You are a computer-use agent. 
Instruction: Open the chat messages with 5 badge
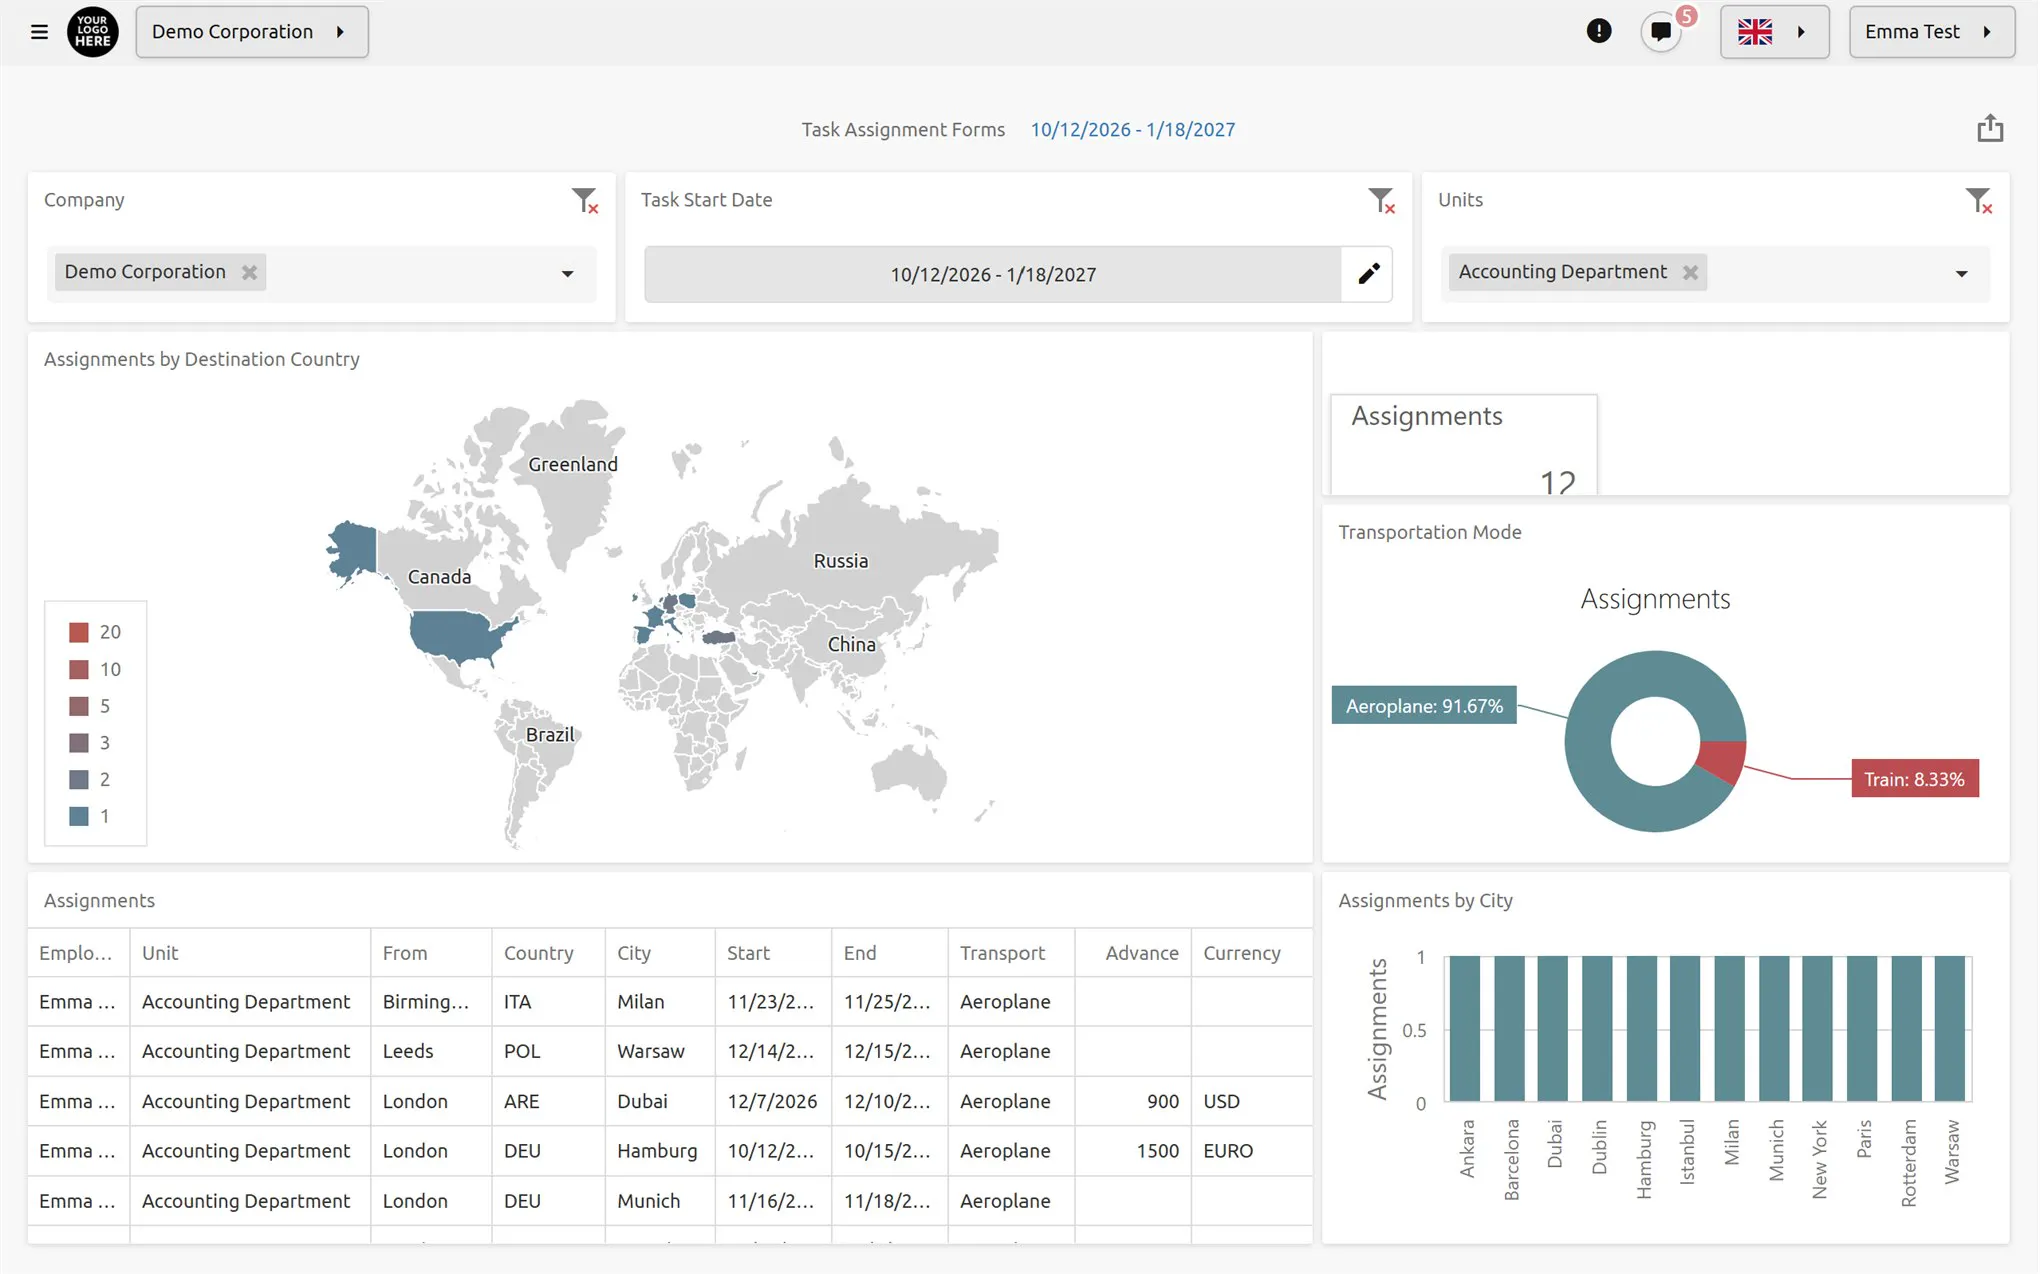click(1662, 31)
